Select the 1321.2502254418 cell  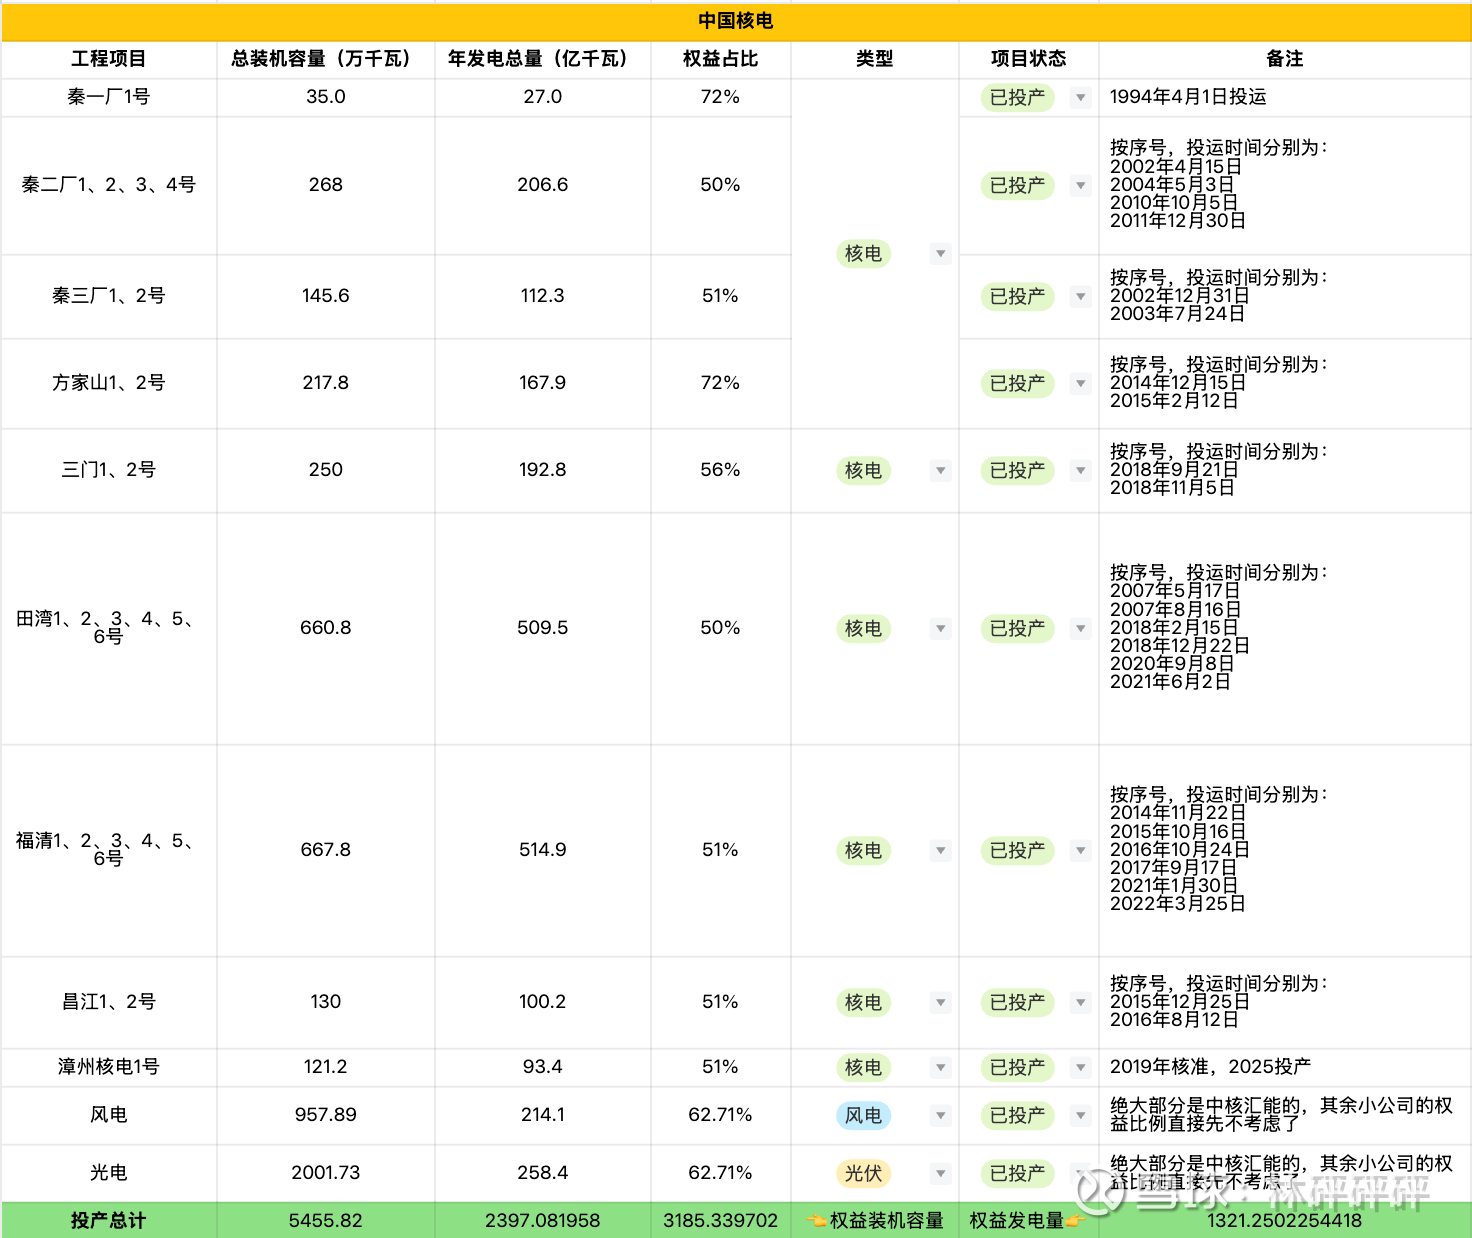[1285, 1221]
